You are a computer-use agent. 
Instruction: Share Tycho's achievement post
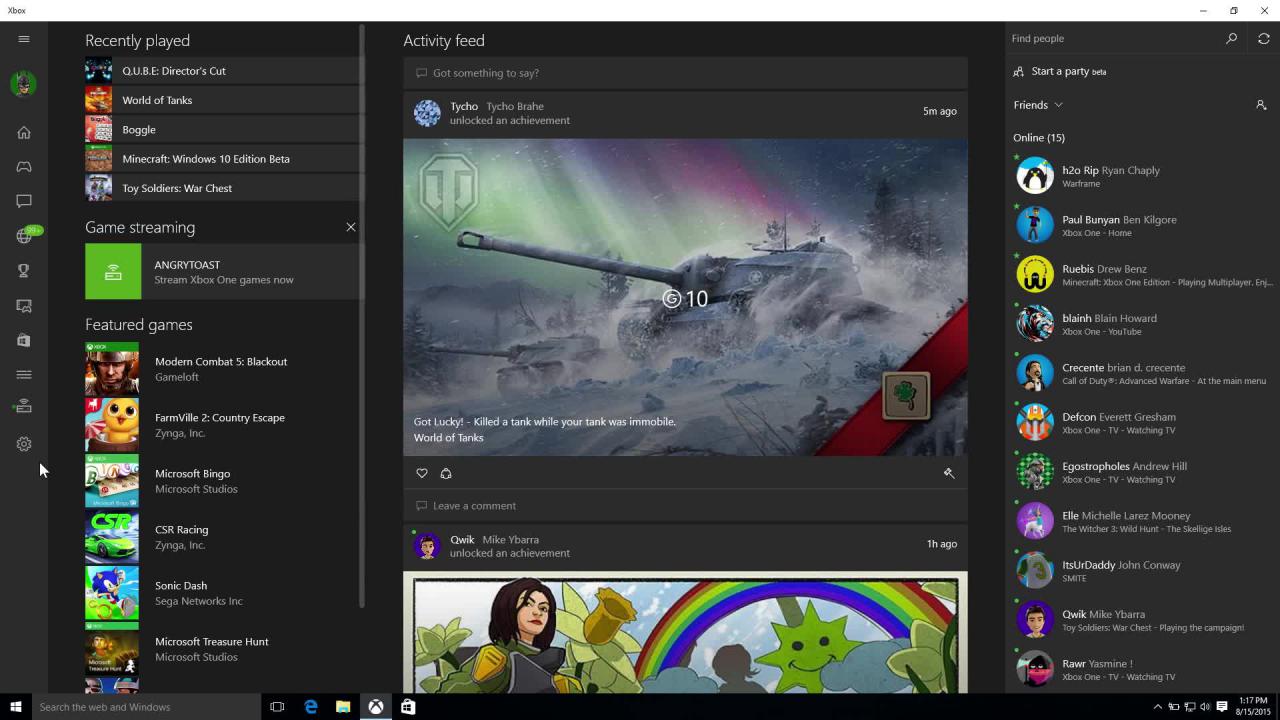446,473
